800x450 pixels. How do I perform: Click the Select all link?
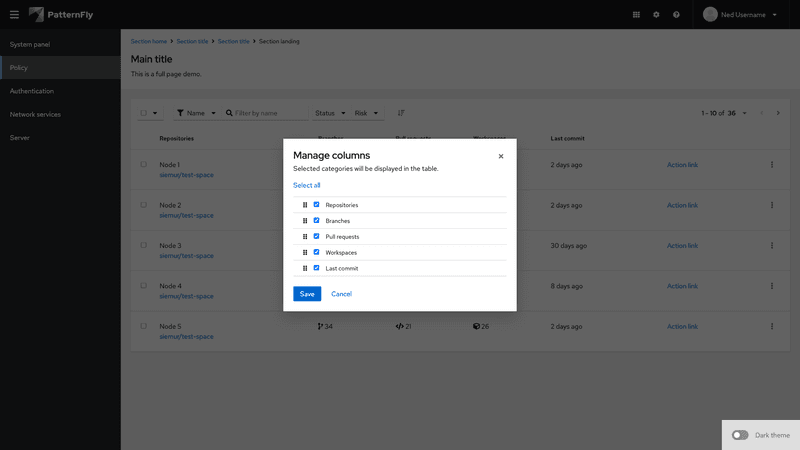pos(307,185)
